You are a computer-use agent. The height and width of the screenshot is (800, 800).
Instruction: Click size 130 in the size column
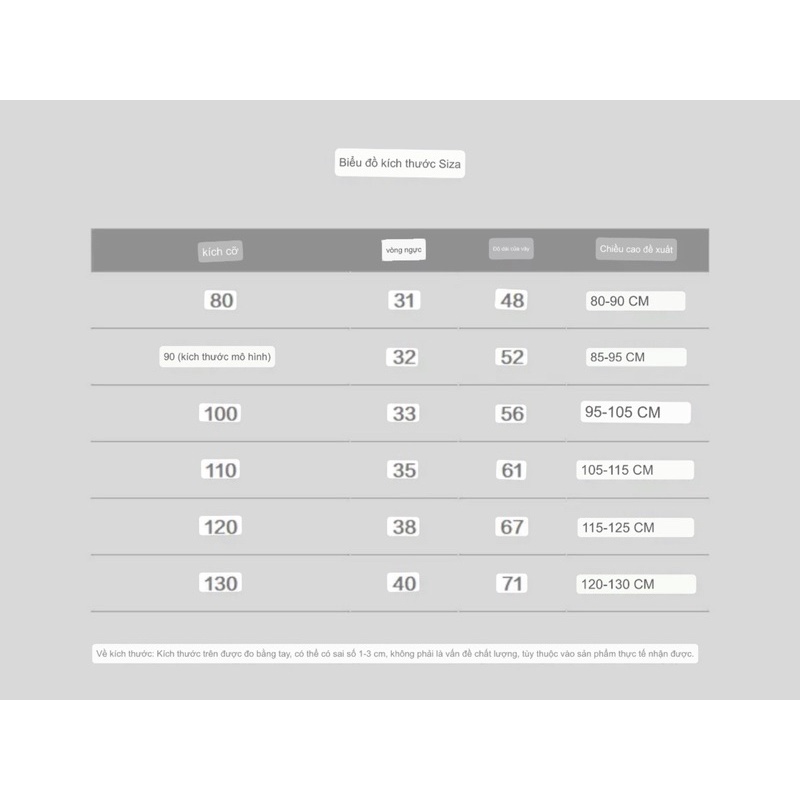[220, 583]
